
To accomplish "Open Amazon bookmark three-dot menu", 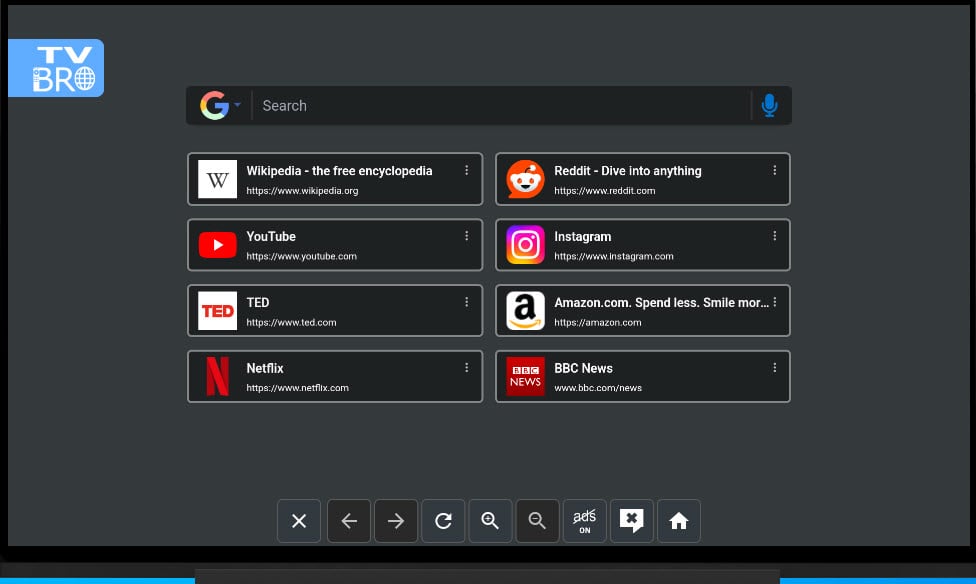I will (x=774, y=302).
